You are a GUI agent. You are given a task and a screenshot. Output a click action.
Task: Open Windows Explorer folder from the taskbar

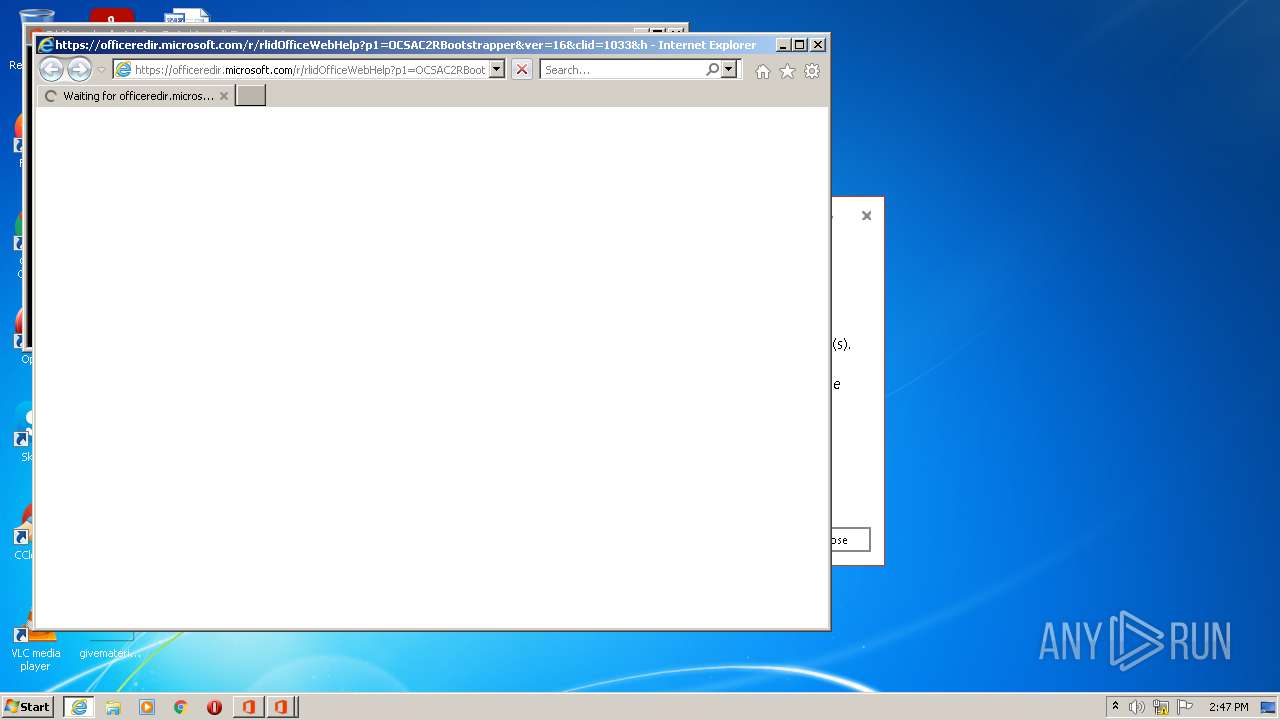pyautogui.click(x=113, y=707)
